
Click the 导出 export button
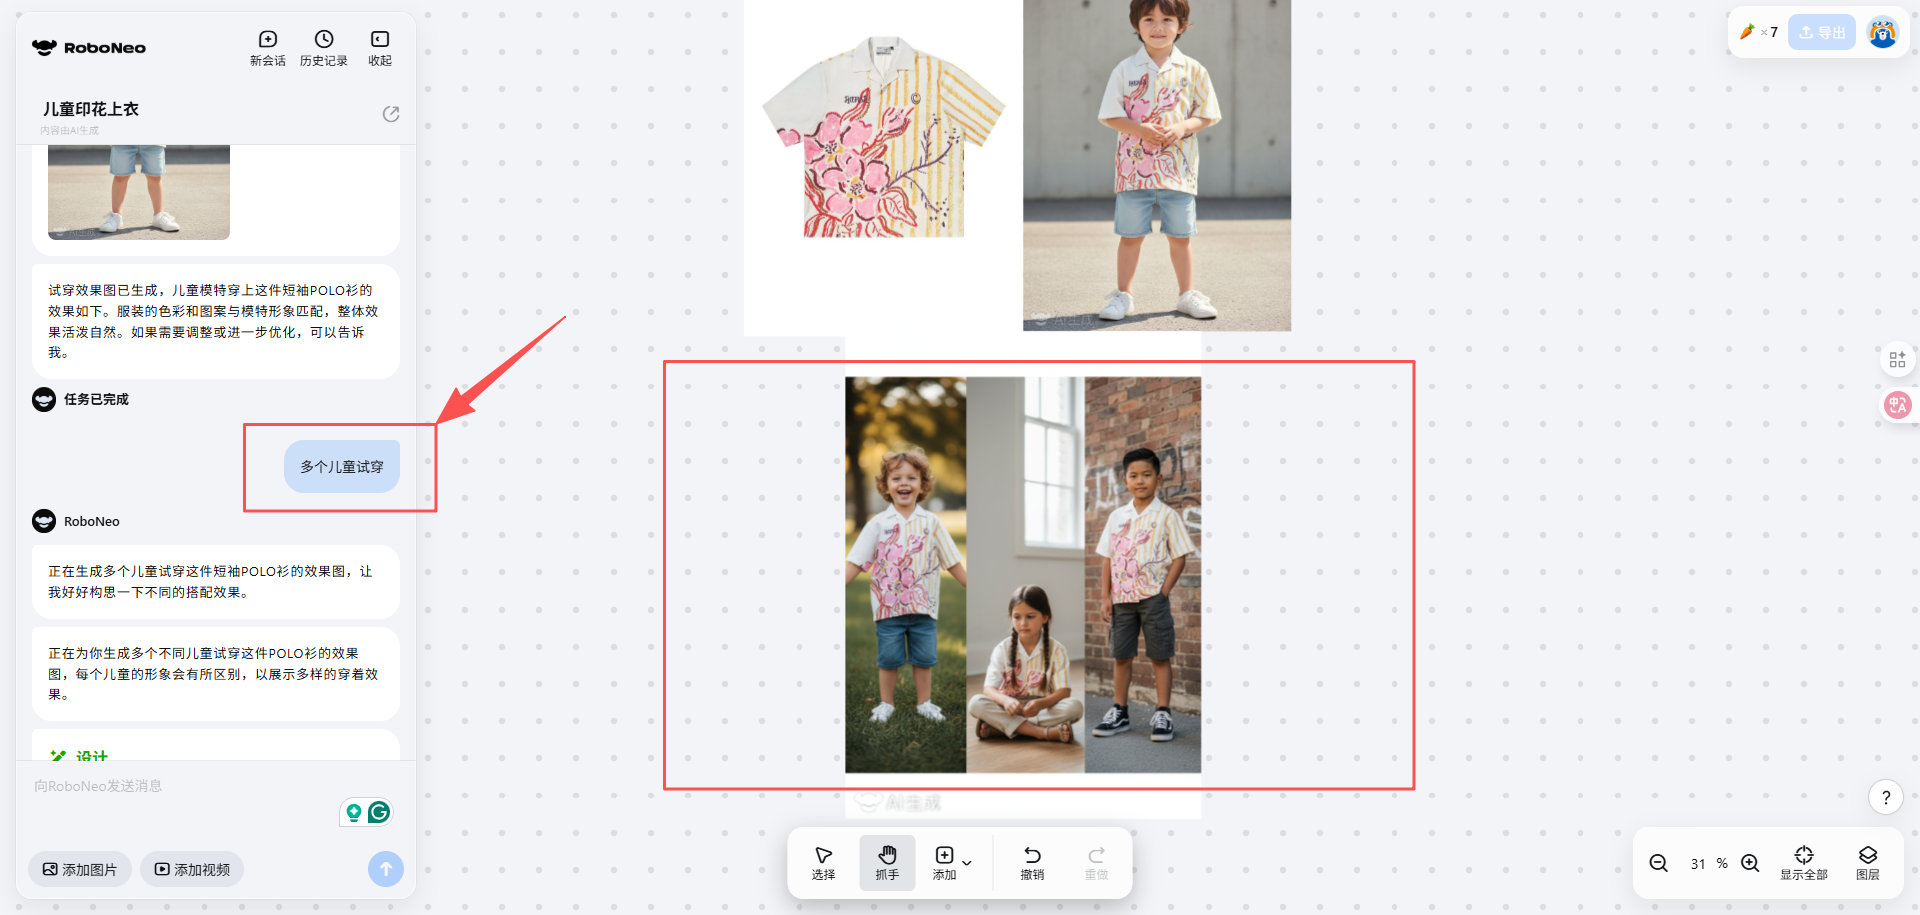click(x=1821, y=32)
